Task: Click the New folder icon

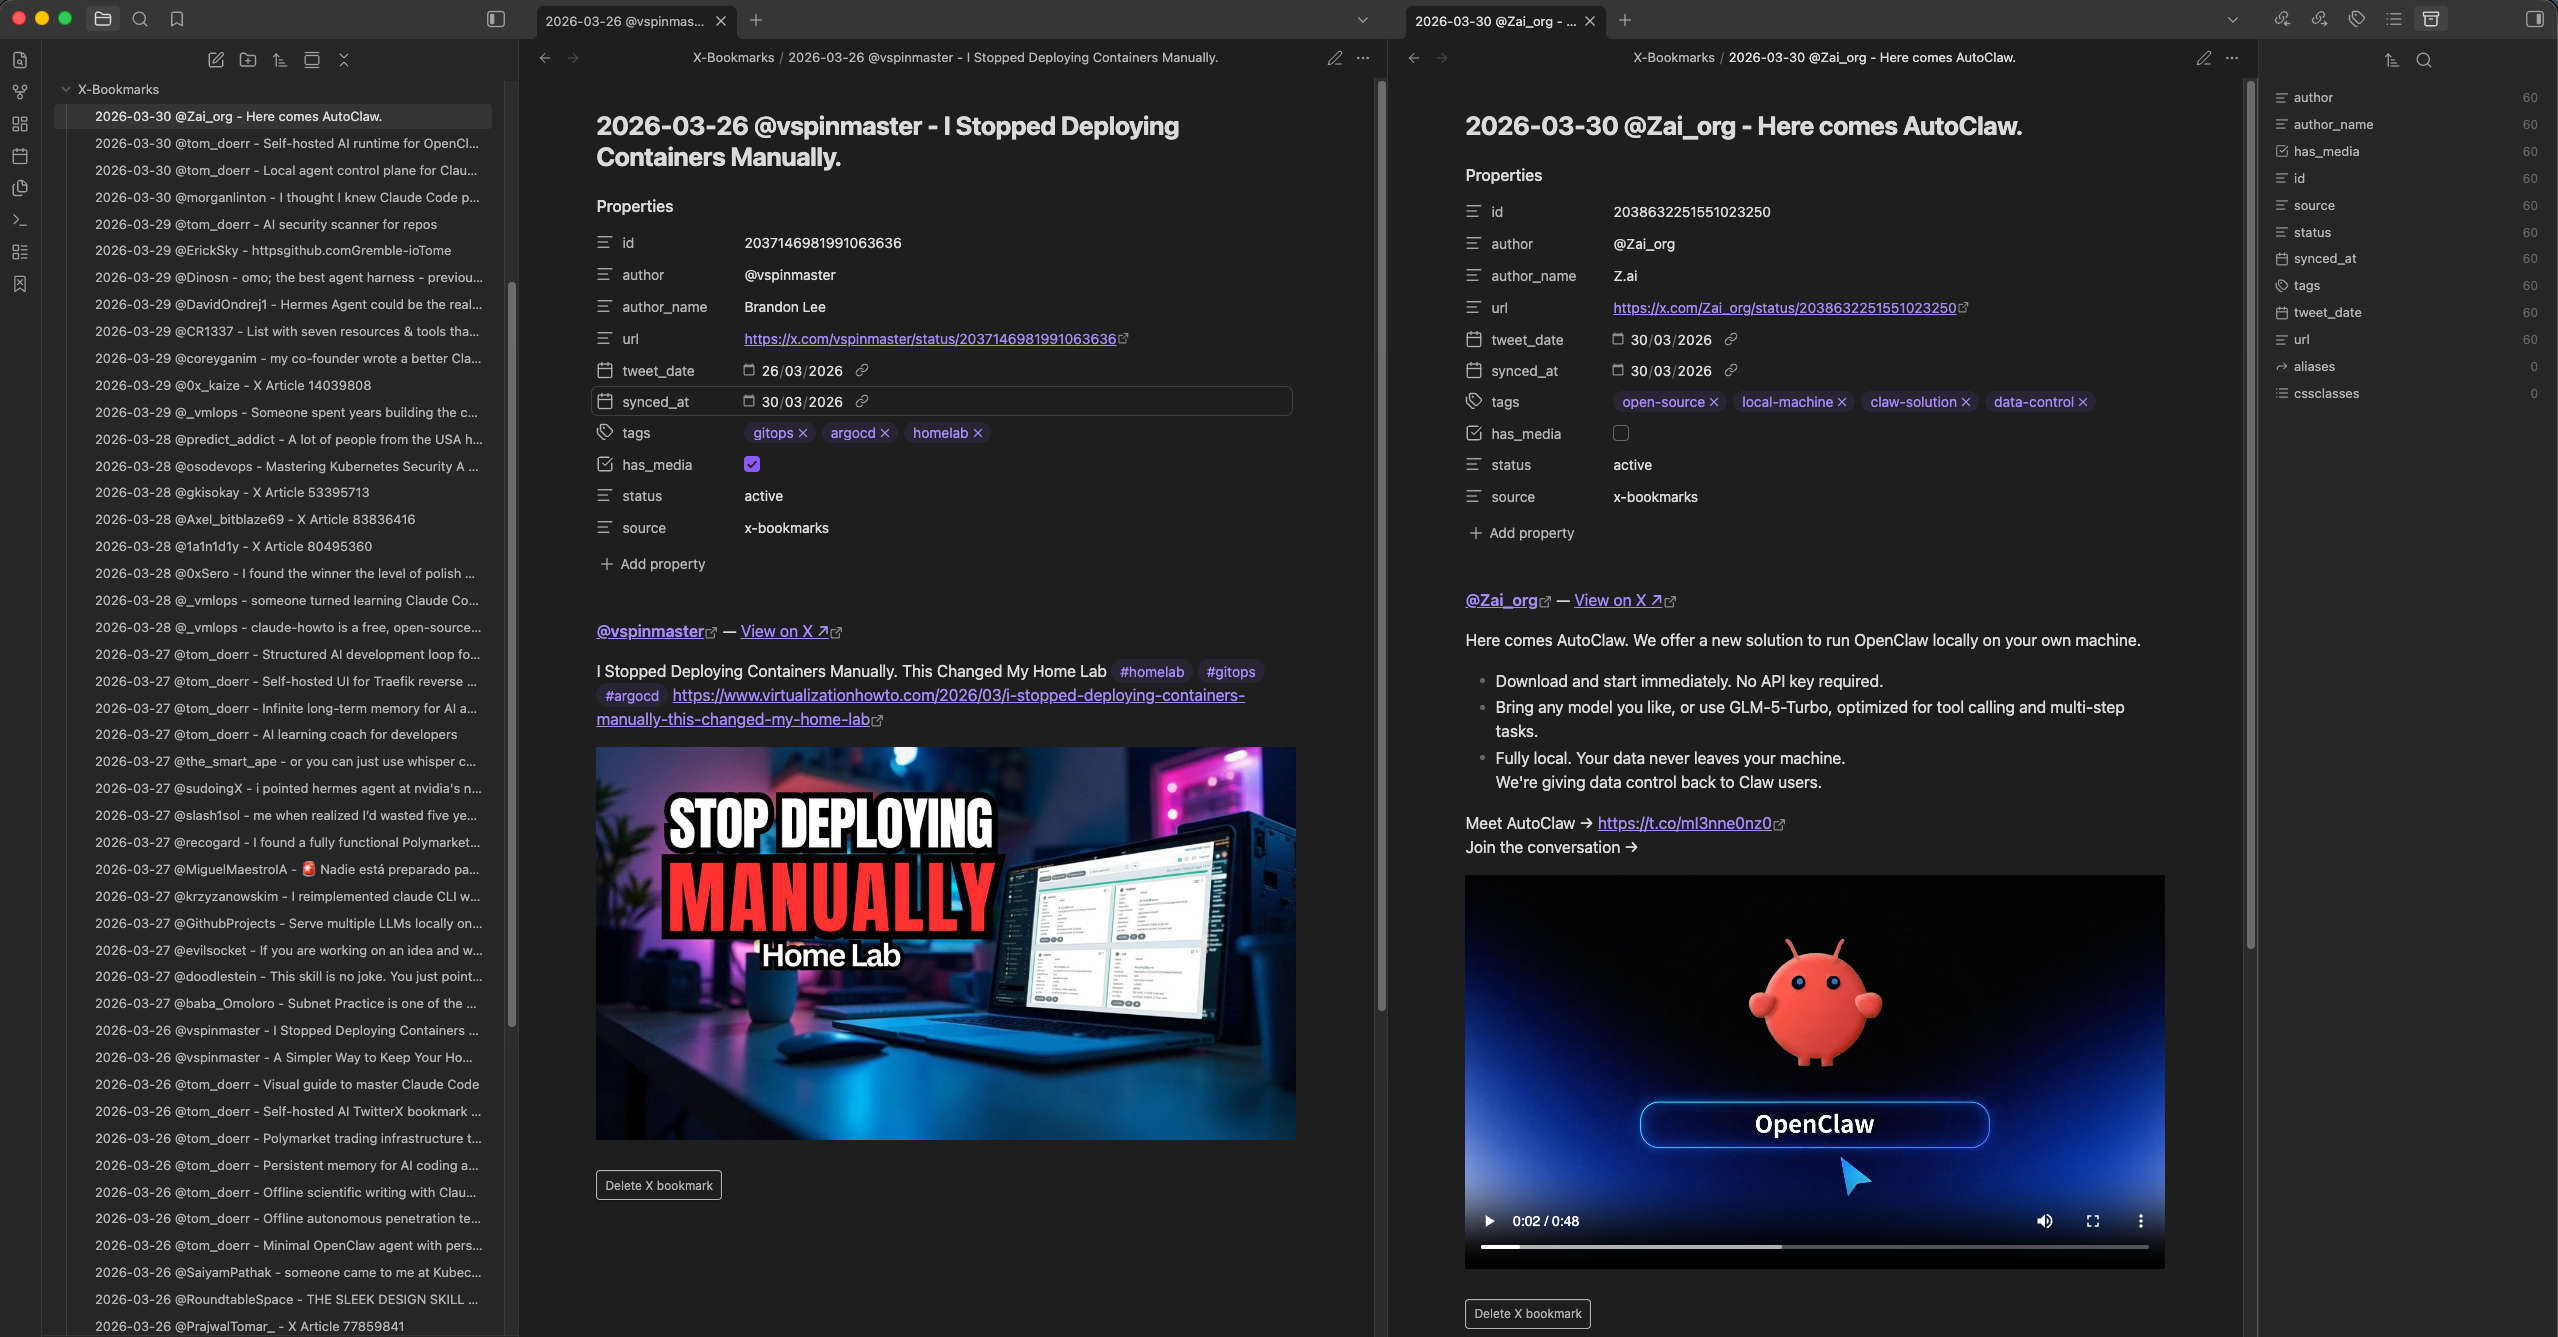Action: (248, 60)
